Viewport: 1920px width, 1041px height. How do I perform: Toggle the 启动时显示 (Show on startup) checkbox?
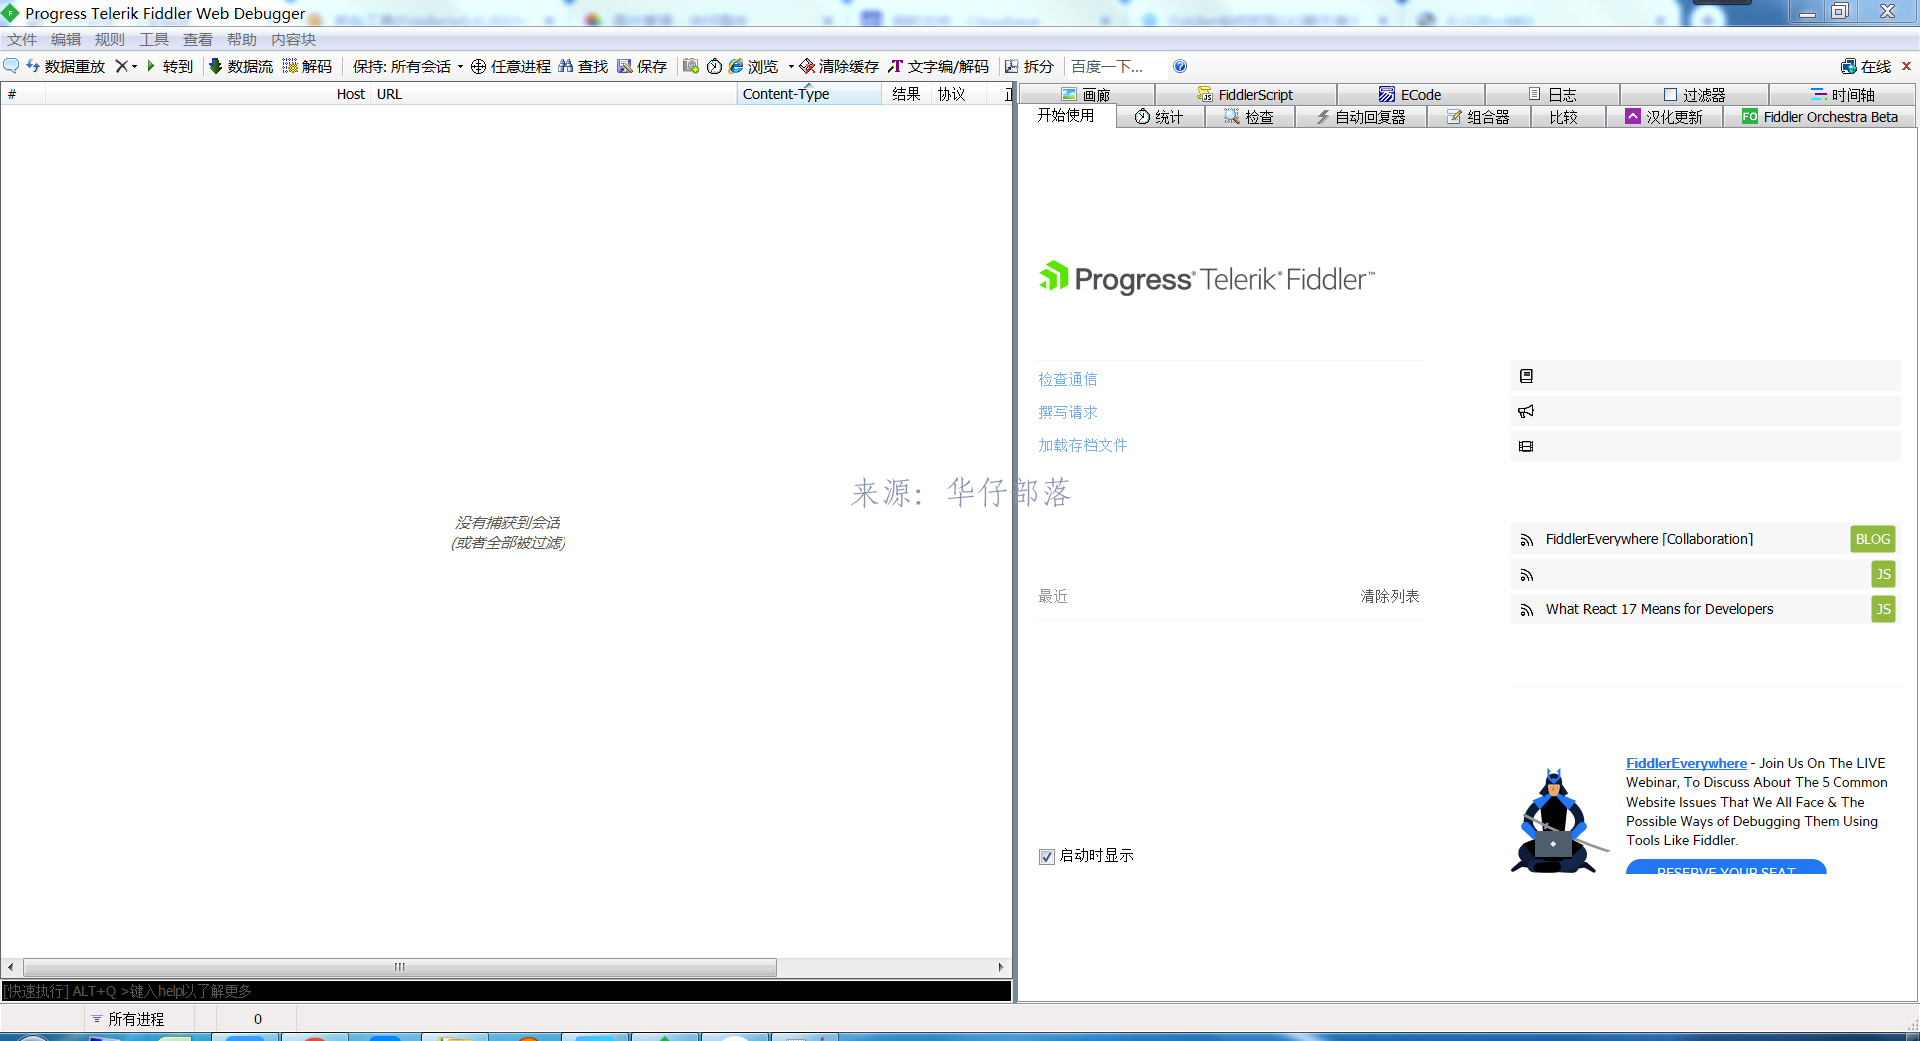coord(1047,856)
